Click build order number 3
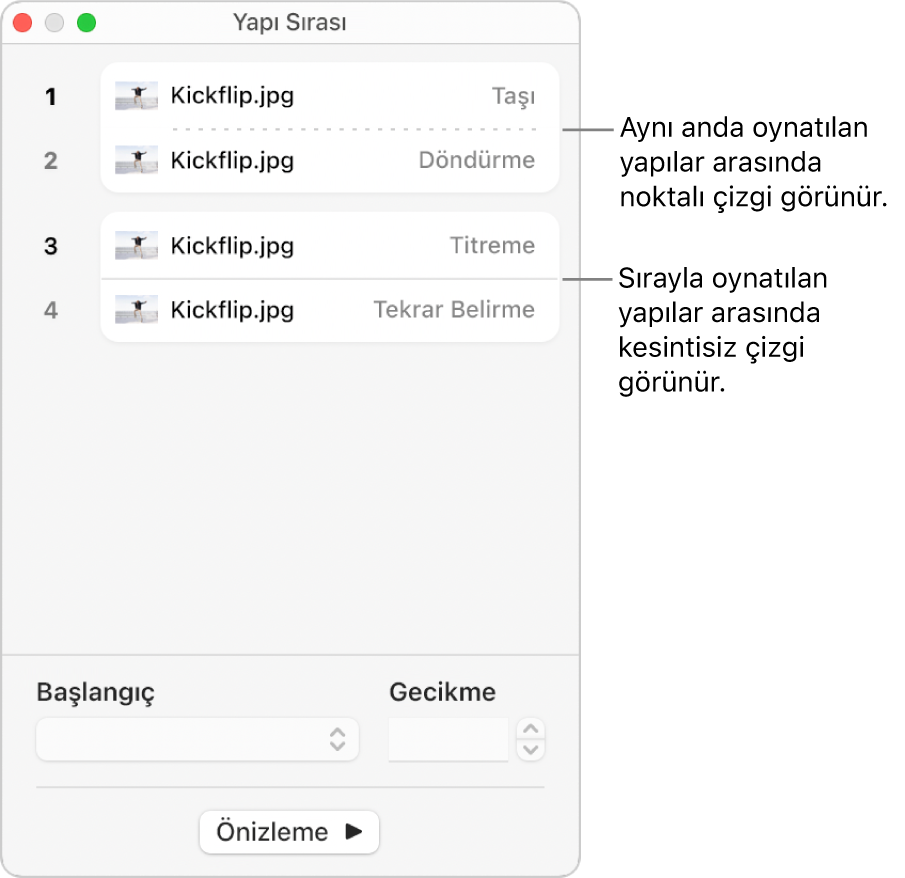The height and width of the screenshot is (878, 905). tap(51, 246)
